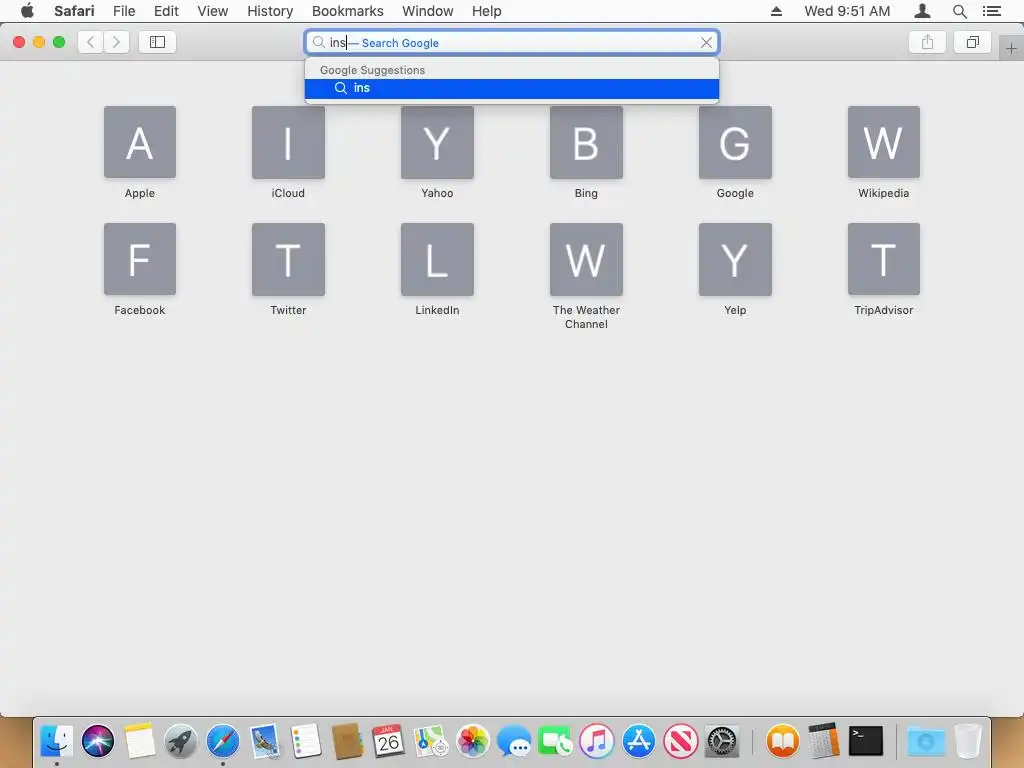Open the File menu
The height and width of the screenshot is (768, 1024).
[123, 11]
